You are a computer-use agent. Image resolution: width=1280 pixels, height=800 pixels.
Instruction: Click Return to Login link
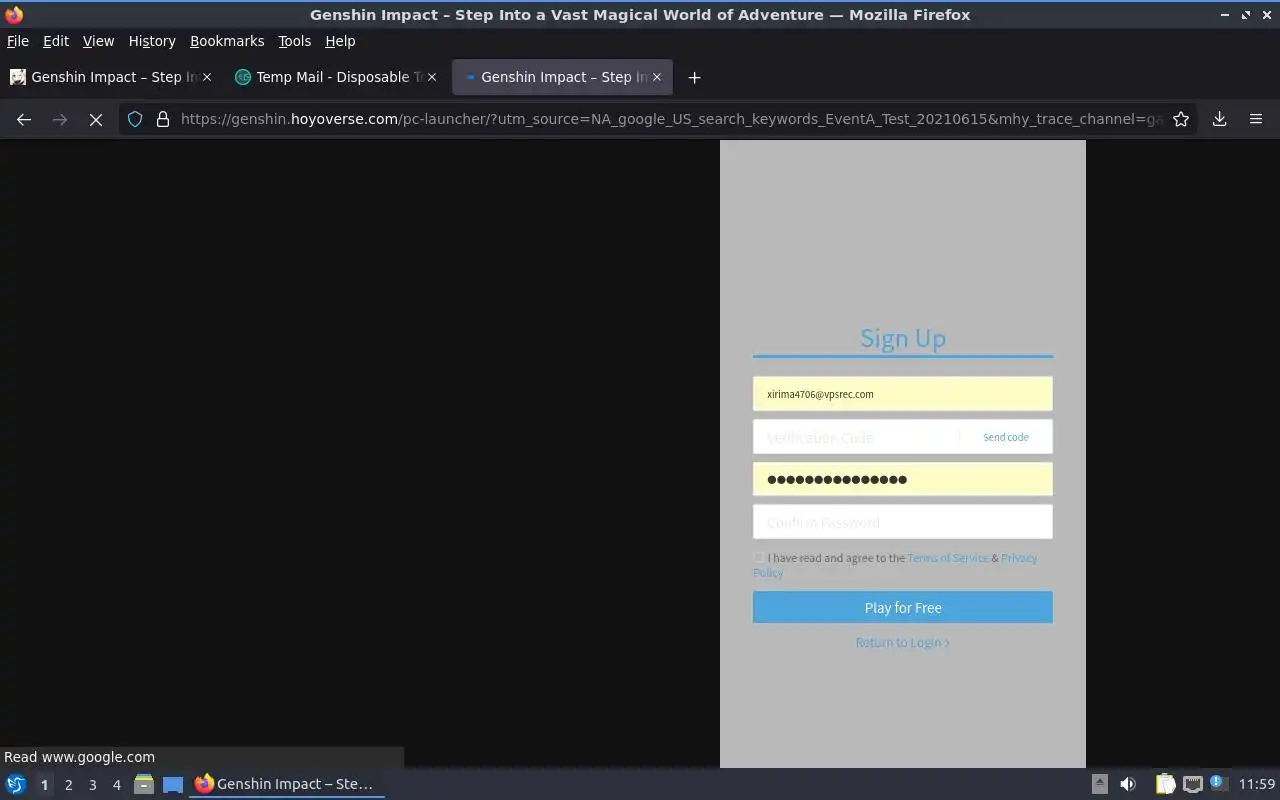tap(902, 643)
